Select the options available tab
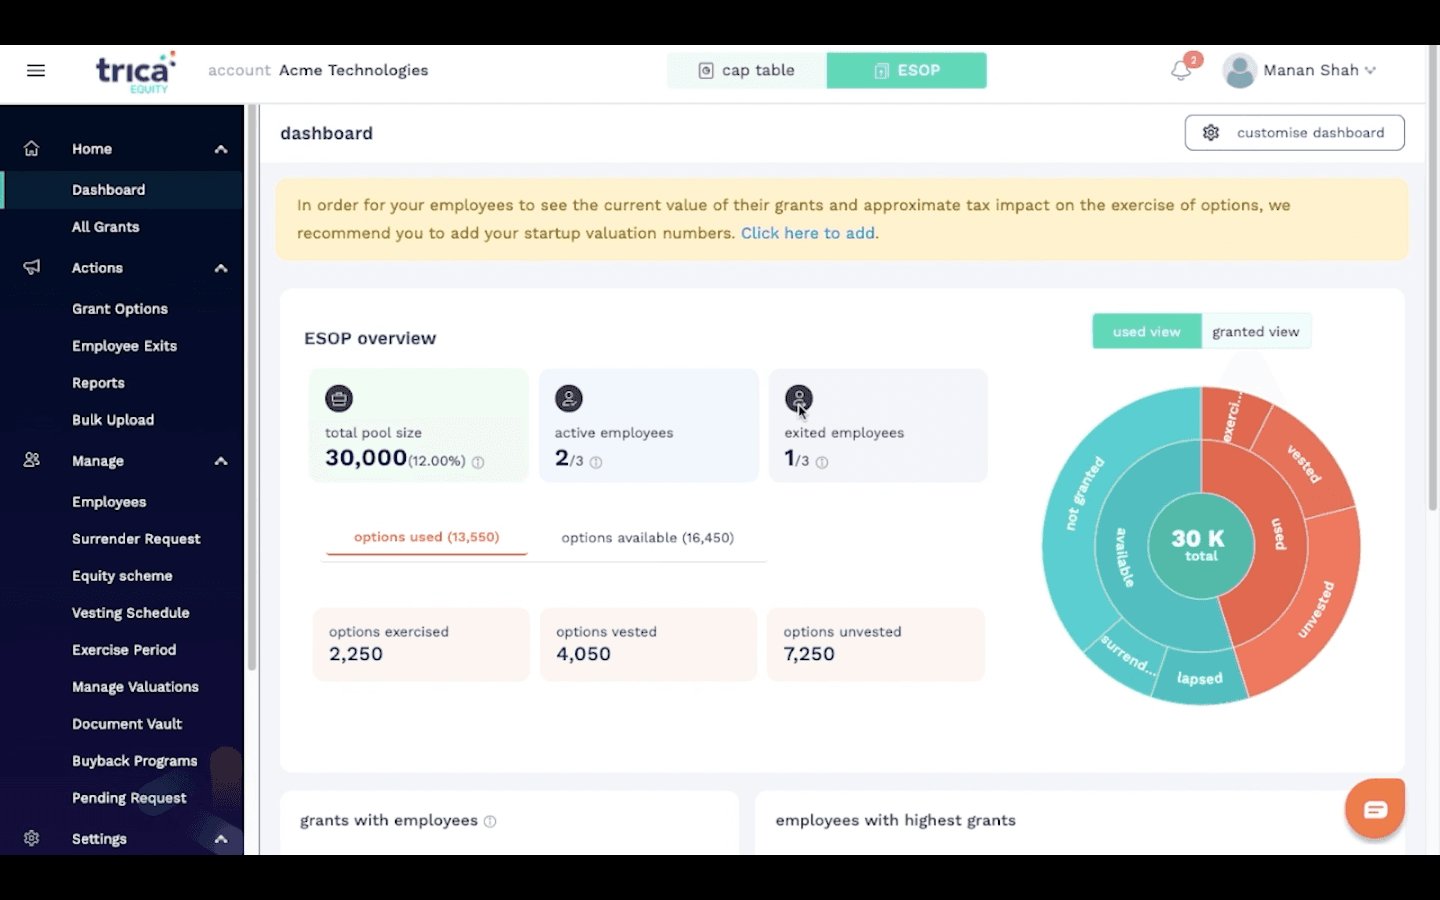The image size is (1440, 900). pyautogui.click(x=647, y=538)
